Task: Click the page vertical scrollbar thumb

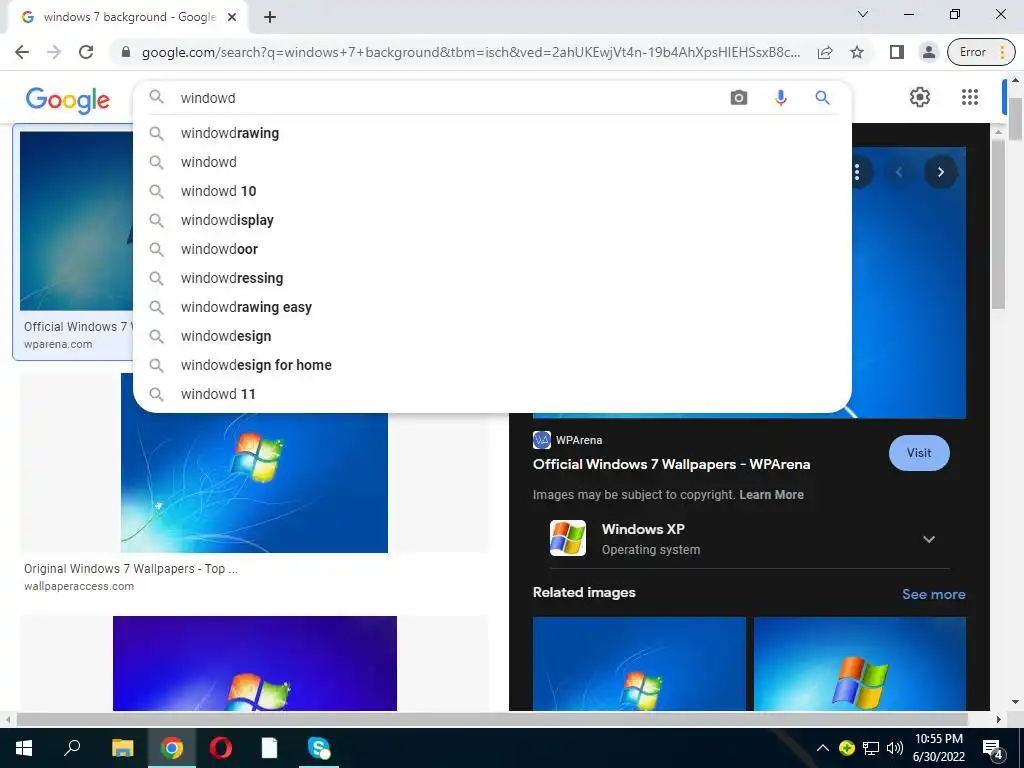Action: click(1016, 118)
